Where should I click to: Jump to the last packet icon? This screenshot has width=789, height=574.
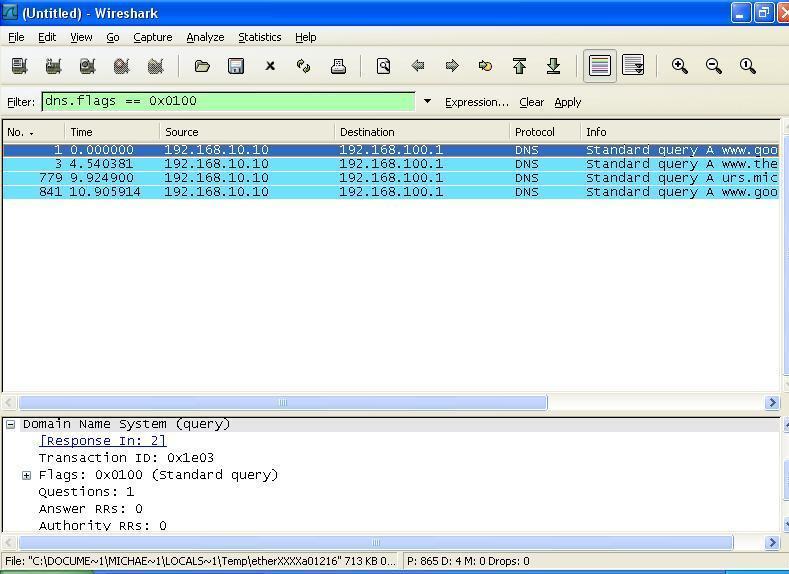pyautogui.click(x=553, y=66)
